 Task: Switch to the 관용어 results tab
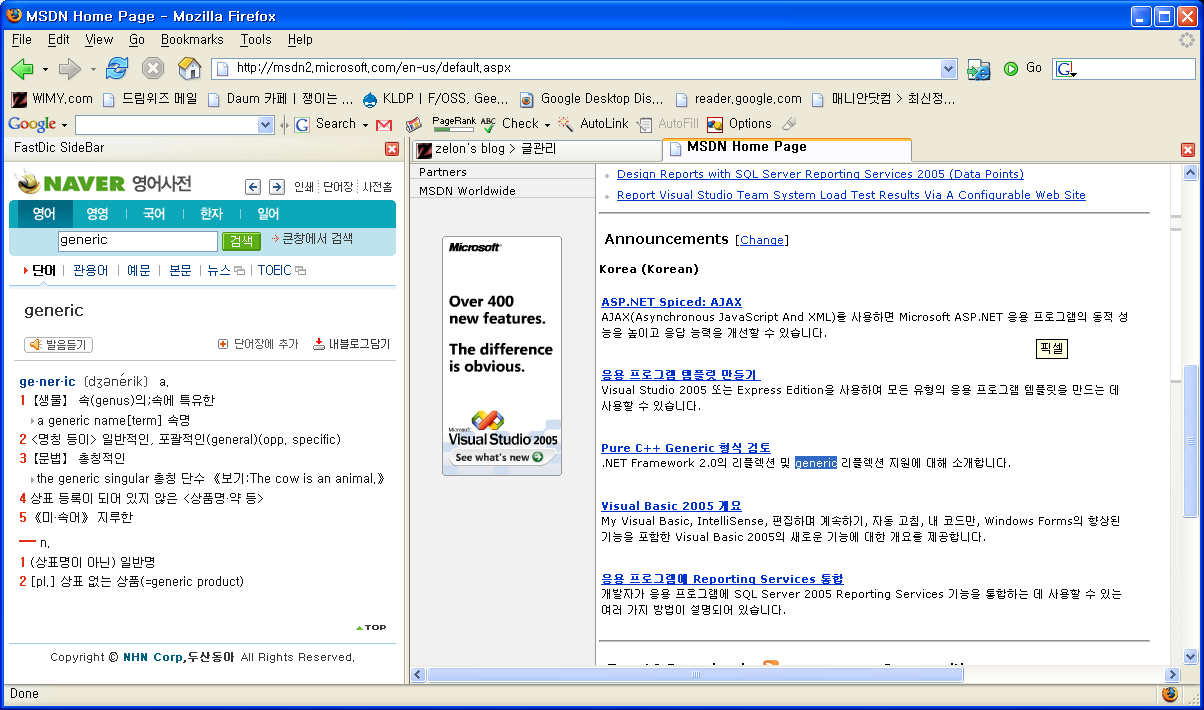pyautogui.click(x=91, y=270)
